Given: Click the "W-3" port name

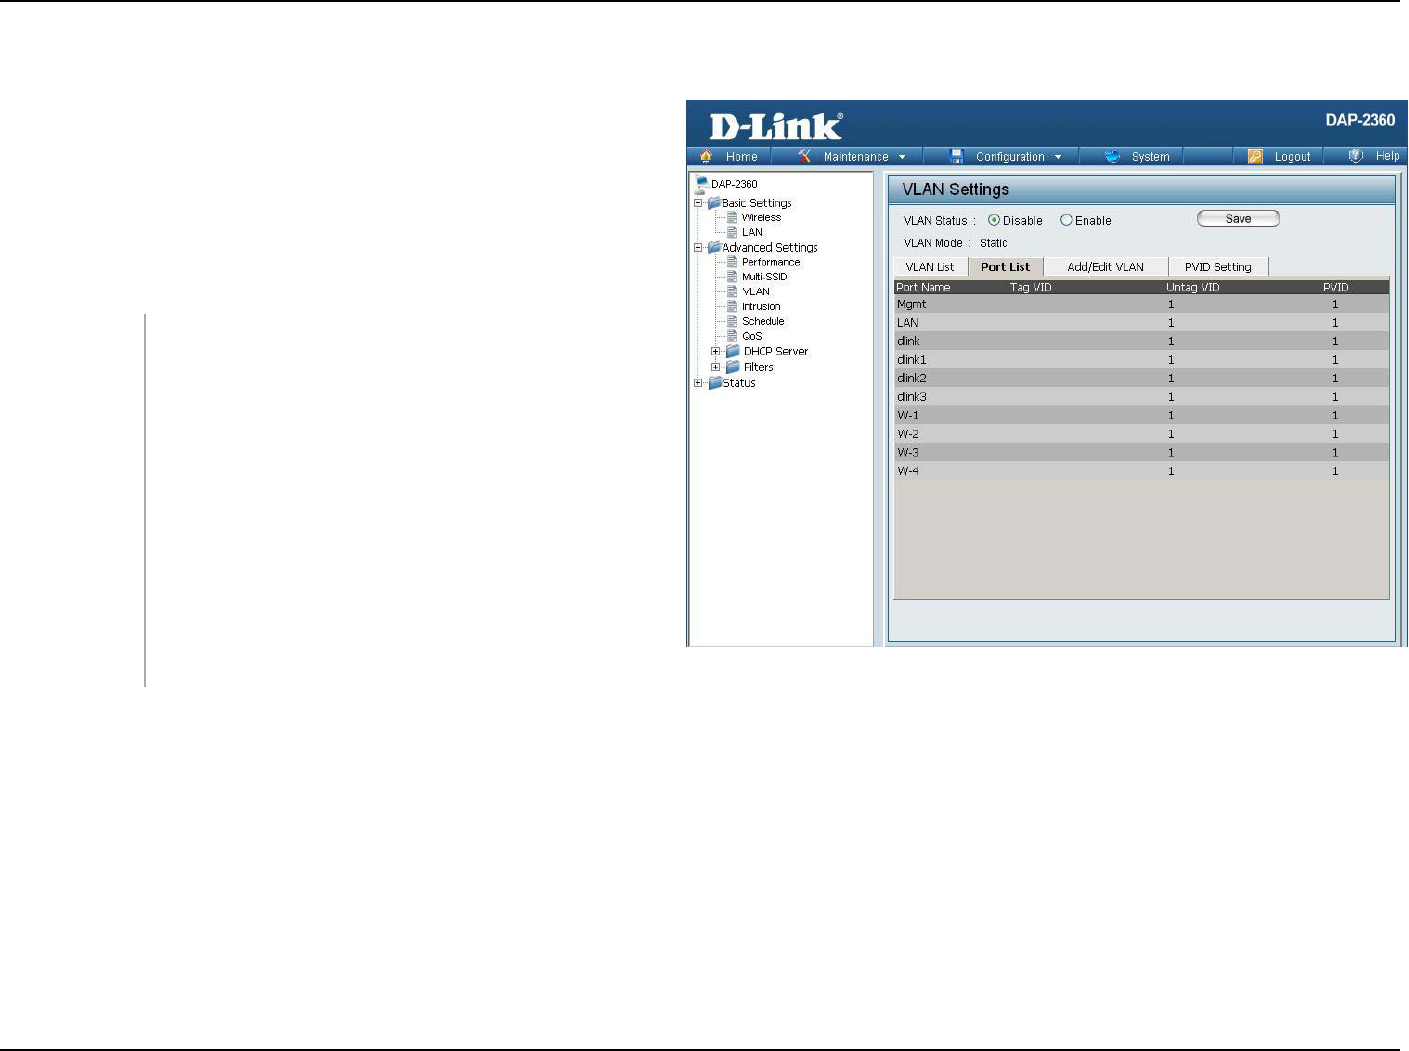Looking at the screenshot, I should pos(908,452).
